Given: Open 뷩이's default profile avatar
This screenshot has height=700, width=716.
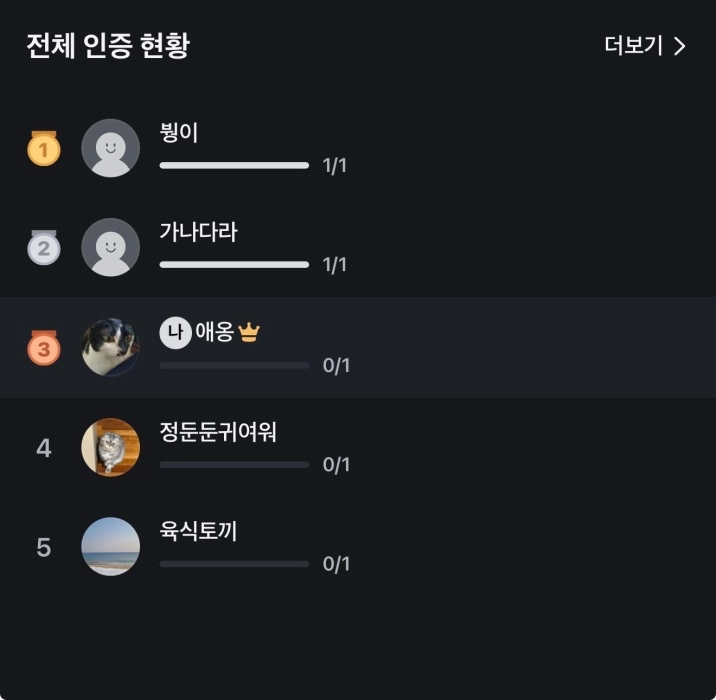Looking at the screenshot, I should pyautogui.click(x=110, y=148).
